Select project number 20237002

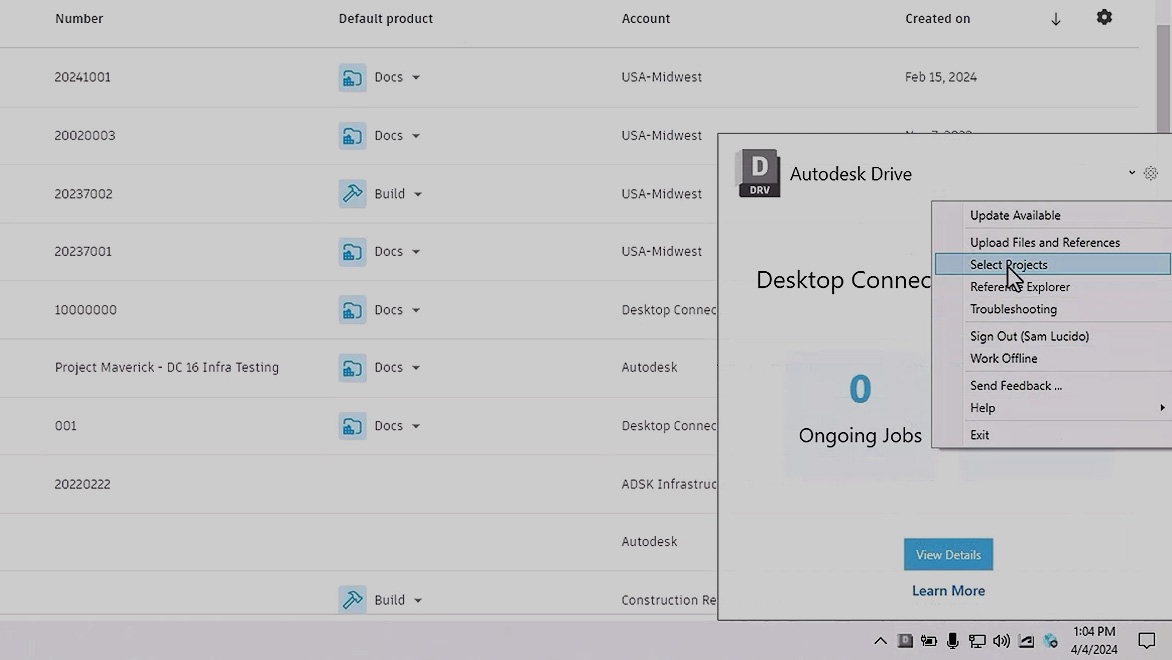tap(84, 194)
